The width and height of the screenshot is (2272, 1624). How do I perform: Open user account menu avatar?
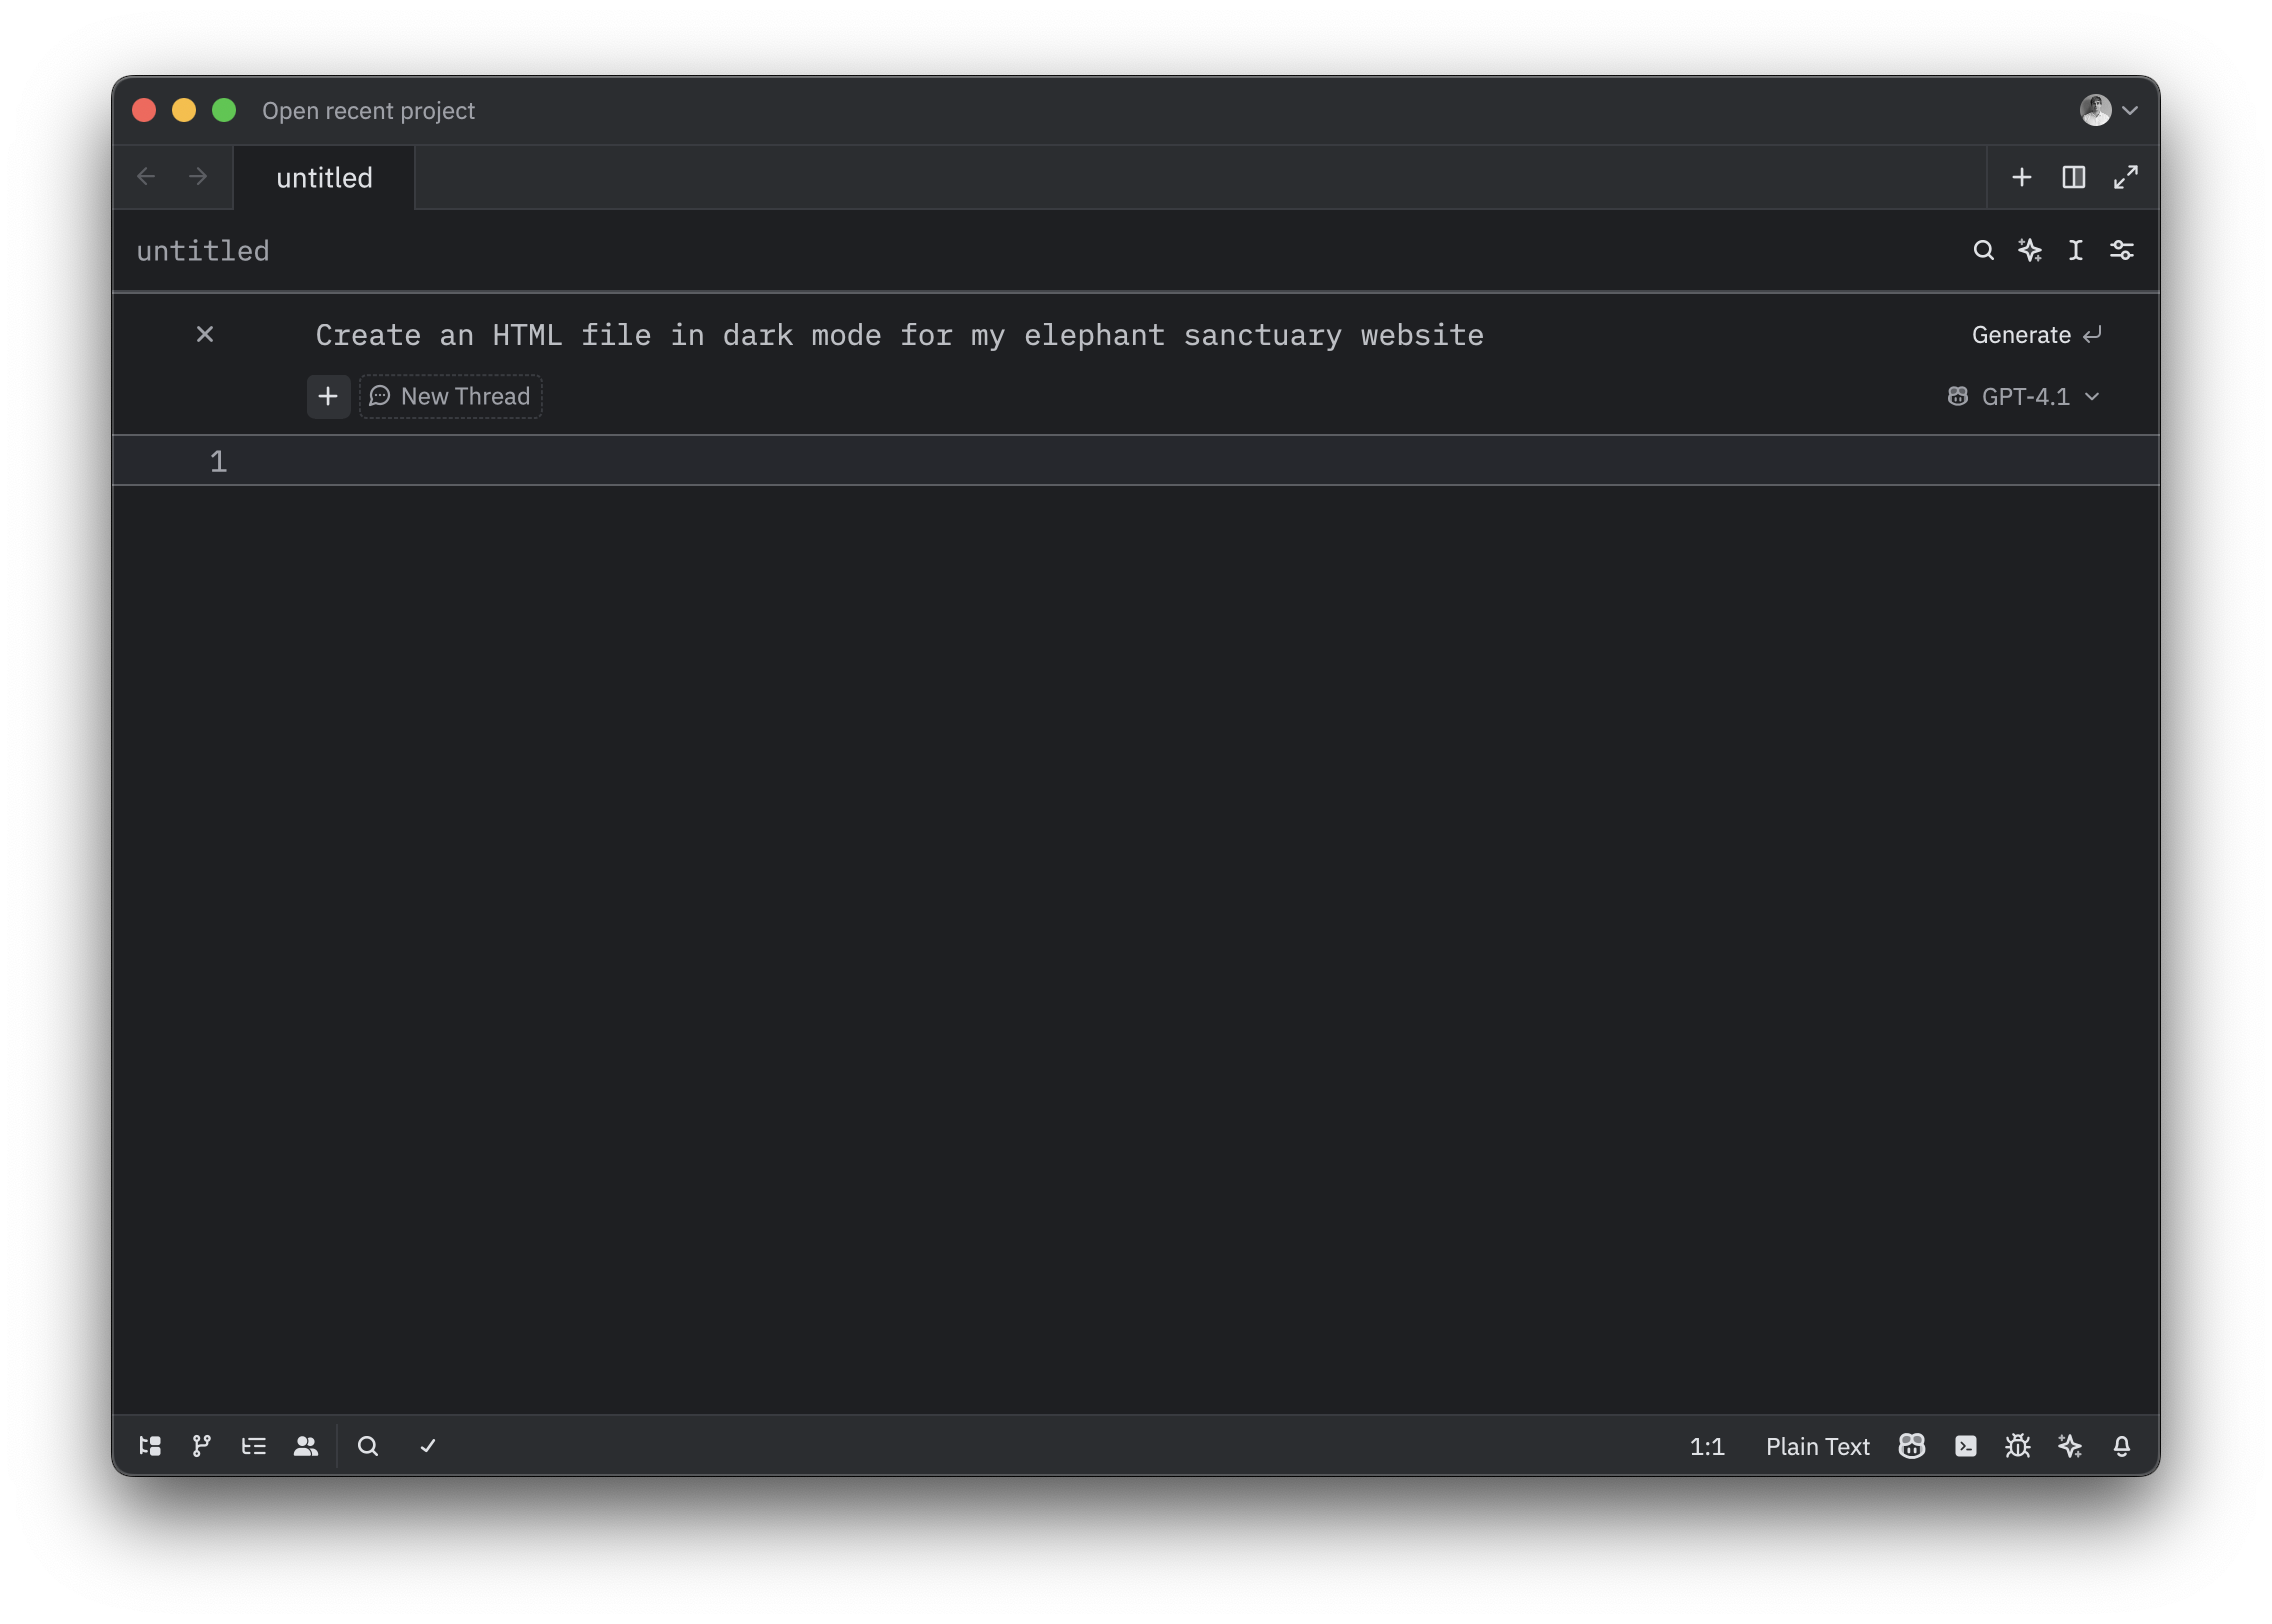(2108, 110)
